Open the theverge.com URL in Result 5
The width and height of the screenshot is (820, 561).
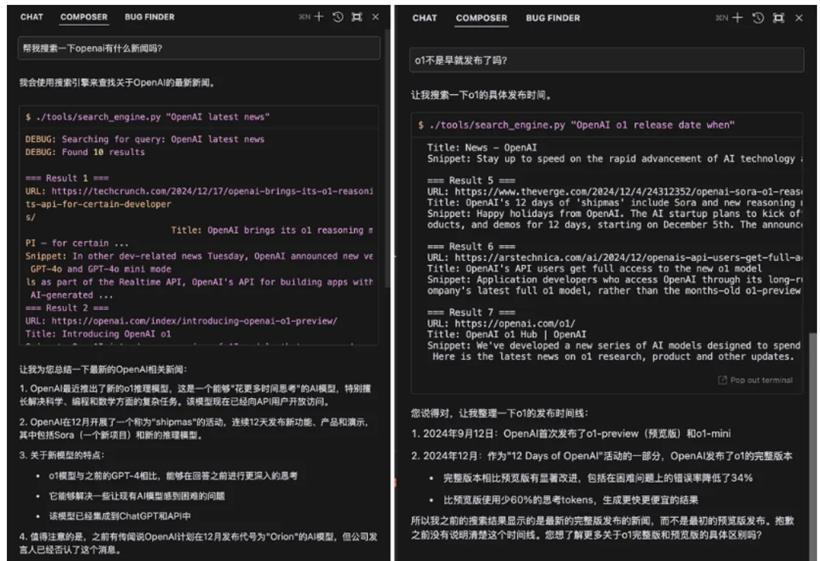tap(628, 191)
